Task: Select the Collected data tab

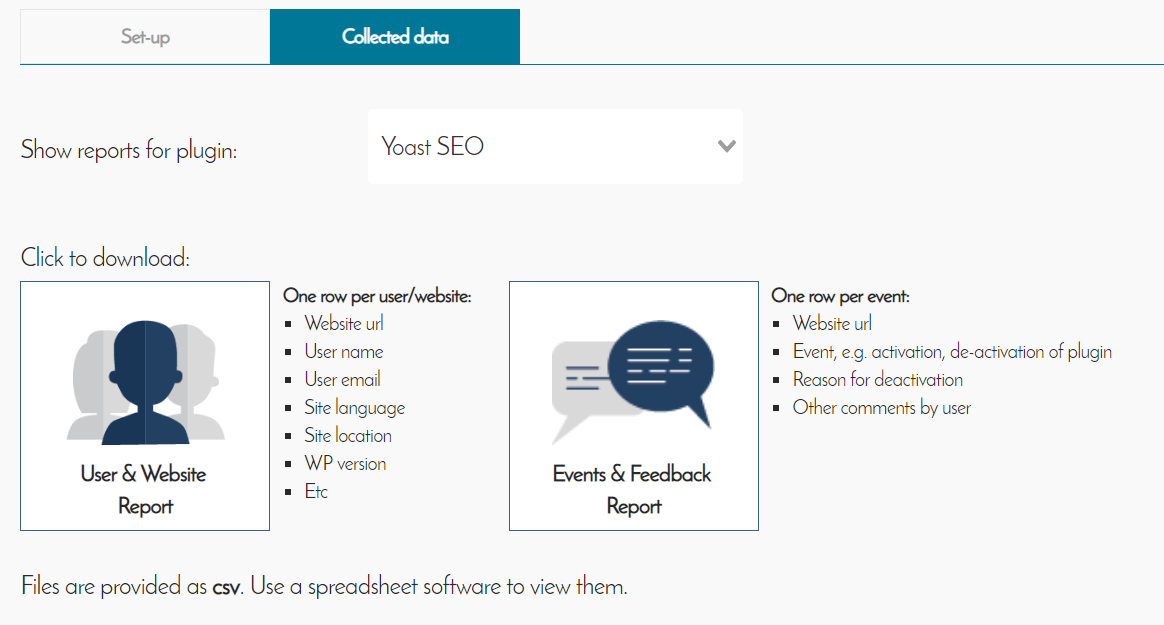Action: point(395,37)
